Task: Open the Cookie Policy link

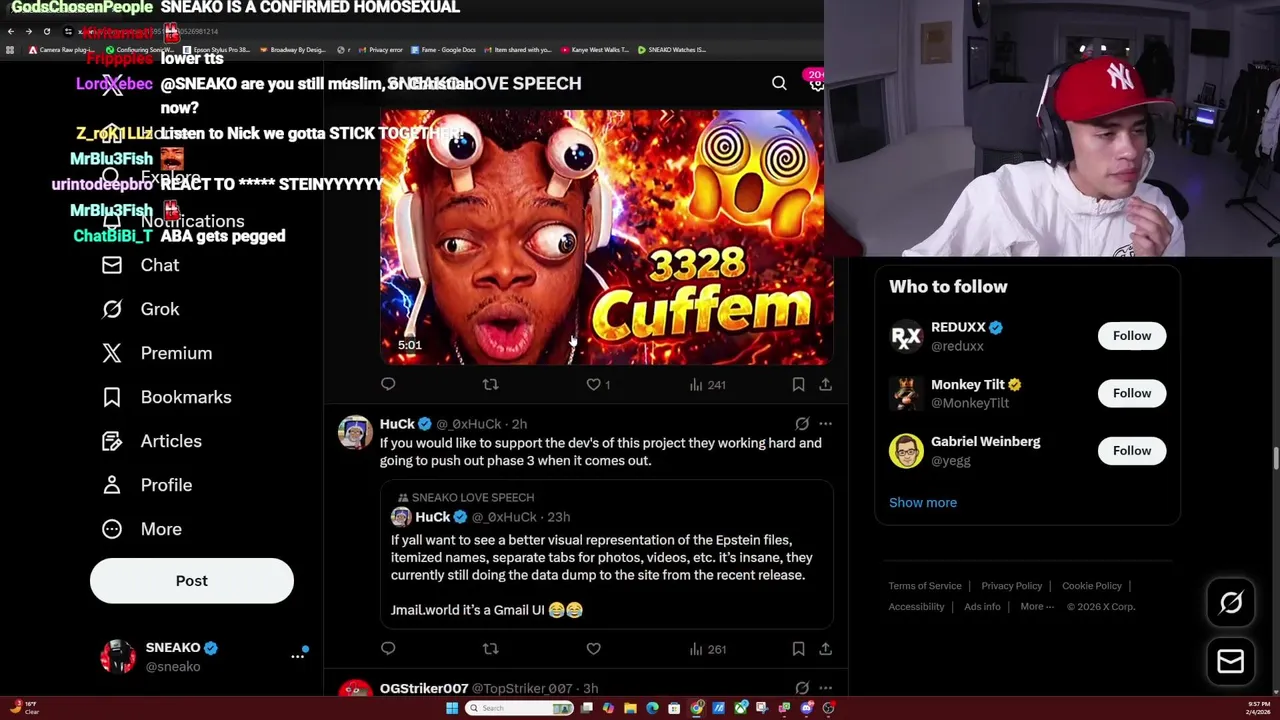Action: [1091, 586]
